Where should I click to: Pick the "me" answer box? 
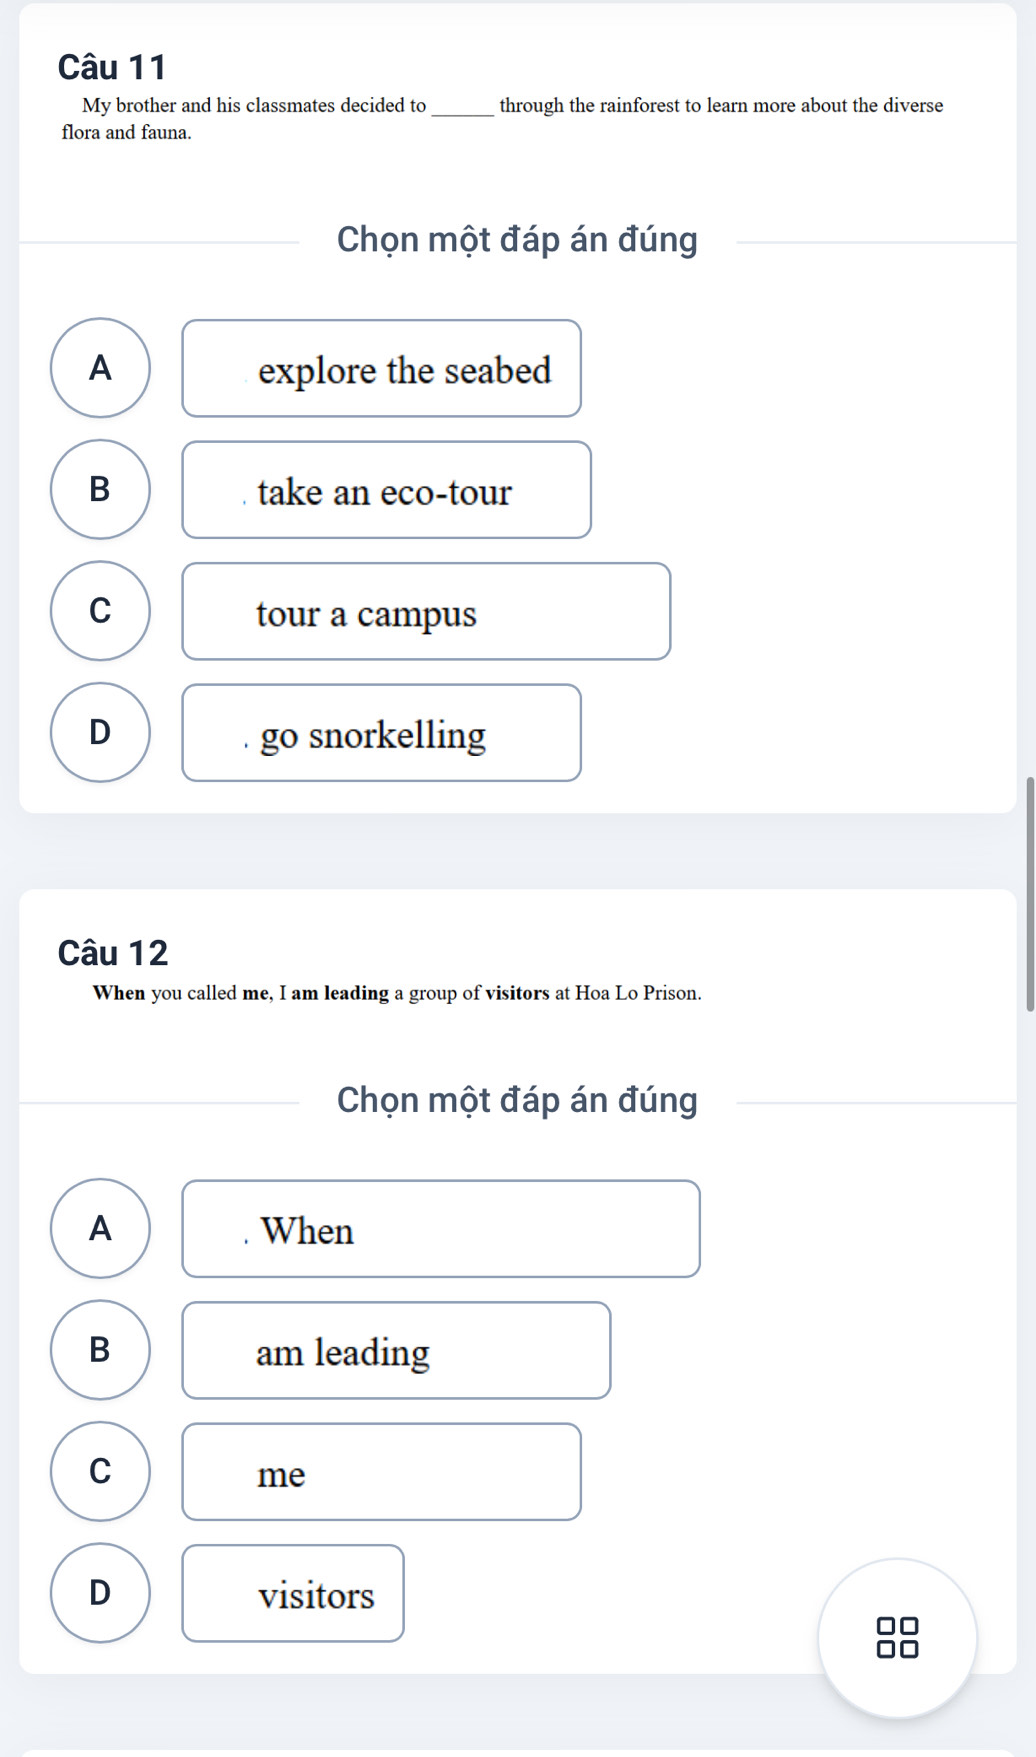[x=381, y=1472]
